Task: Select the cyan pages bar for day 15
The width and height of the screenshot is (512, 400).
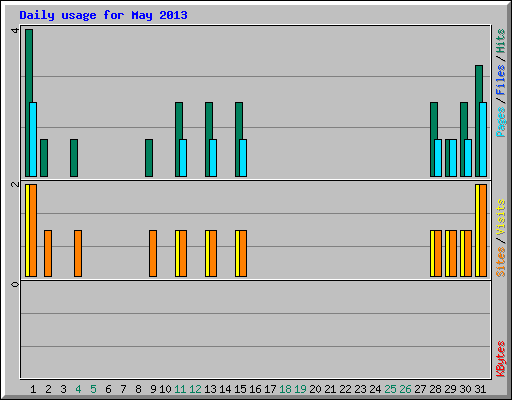Action: [x=243, y=158]
